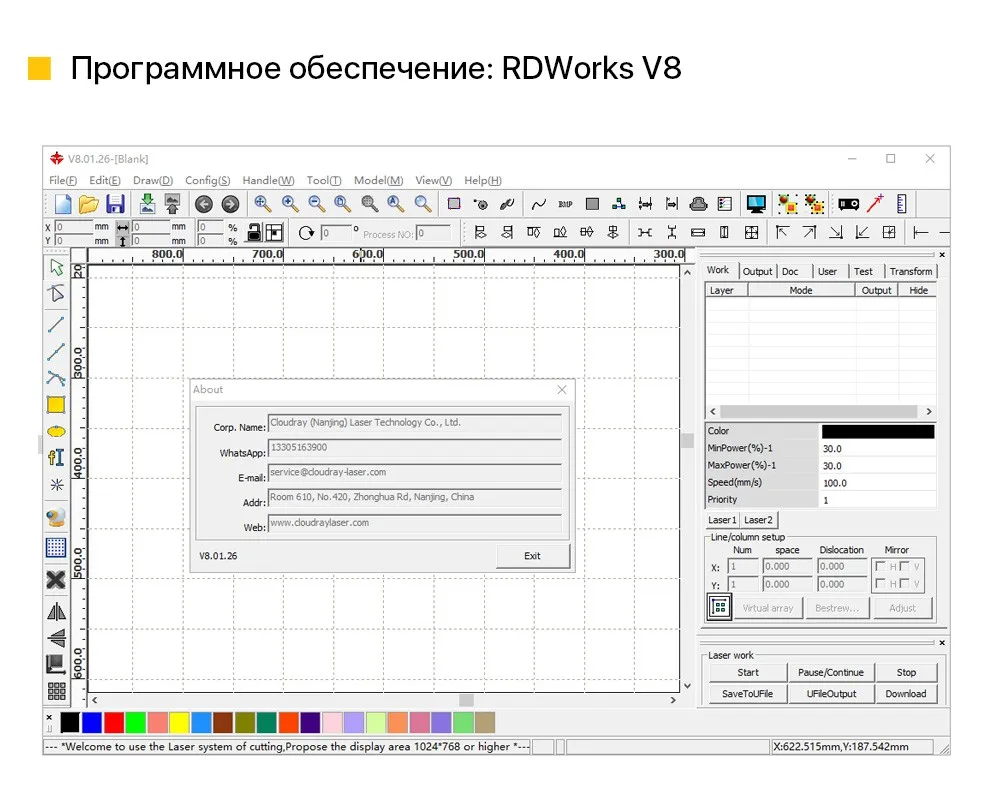Switch to the Transform tab
Viewport: 1000px width, 812px height.
tap(911, 271)
